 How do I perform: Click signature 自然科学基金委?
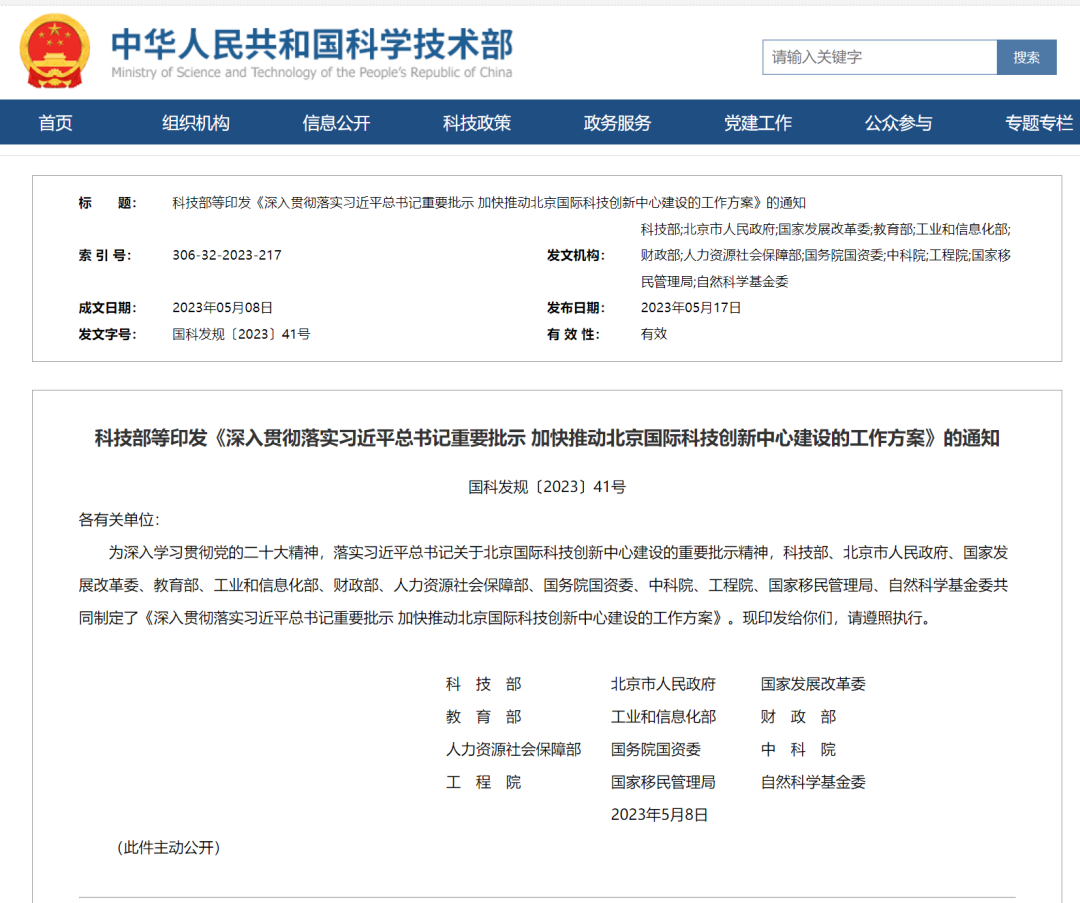pyautogui.click(x=813, y=782)
